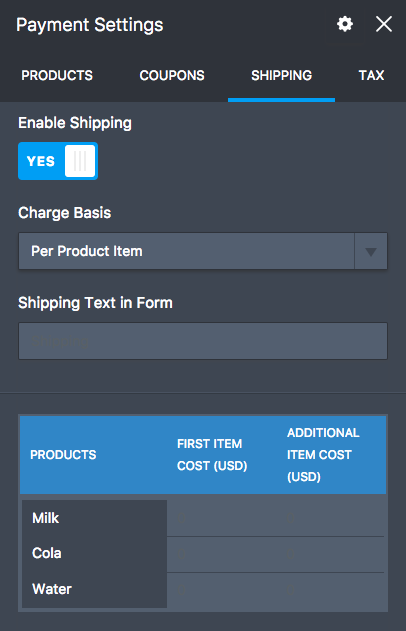
Task: Select the Shipping tab
Action: tap(281, 75)
